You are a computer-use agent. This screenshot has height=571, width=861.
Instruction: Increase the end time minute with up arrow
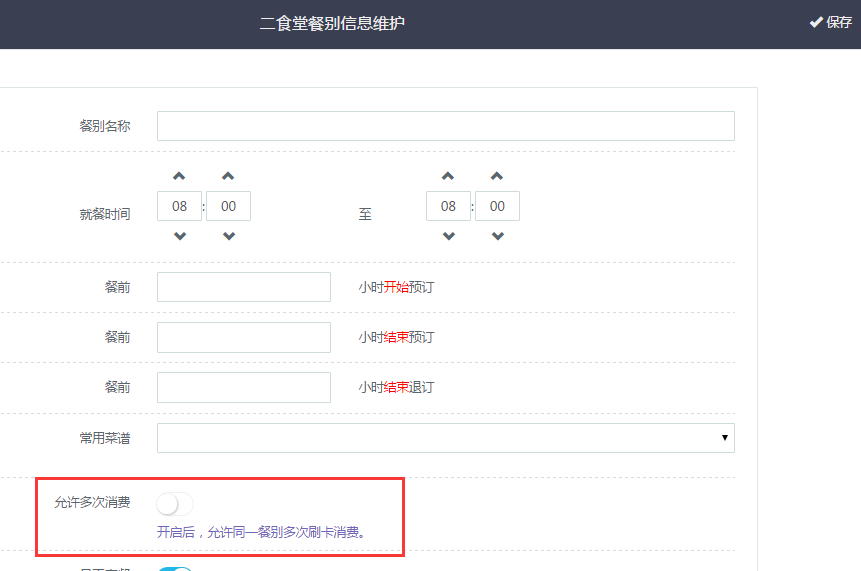pyautogui.click(x=497, y=176)
